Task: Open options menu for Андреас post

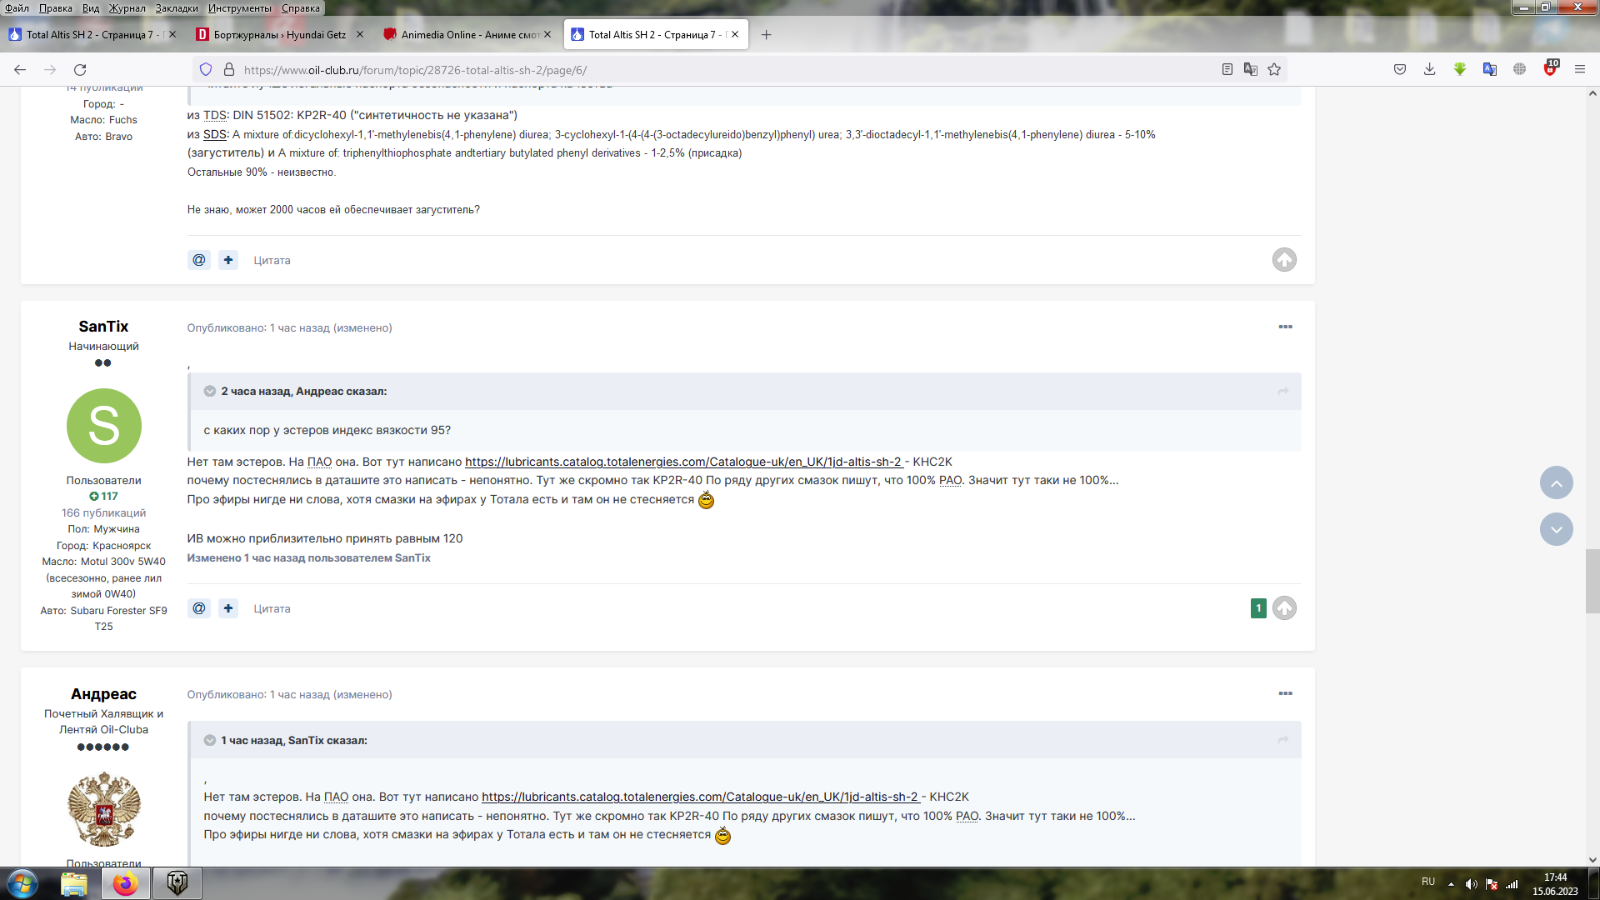Action: point(1285,694)
